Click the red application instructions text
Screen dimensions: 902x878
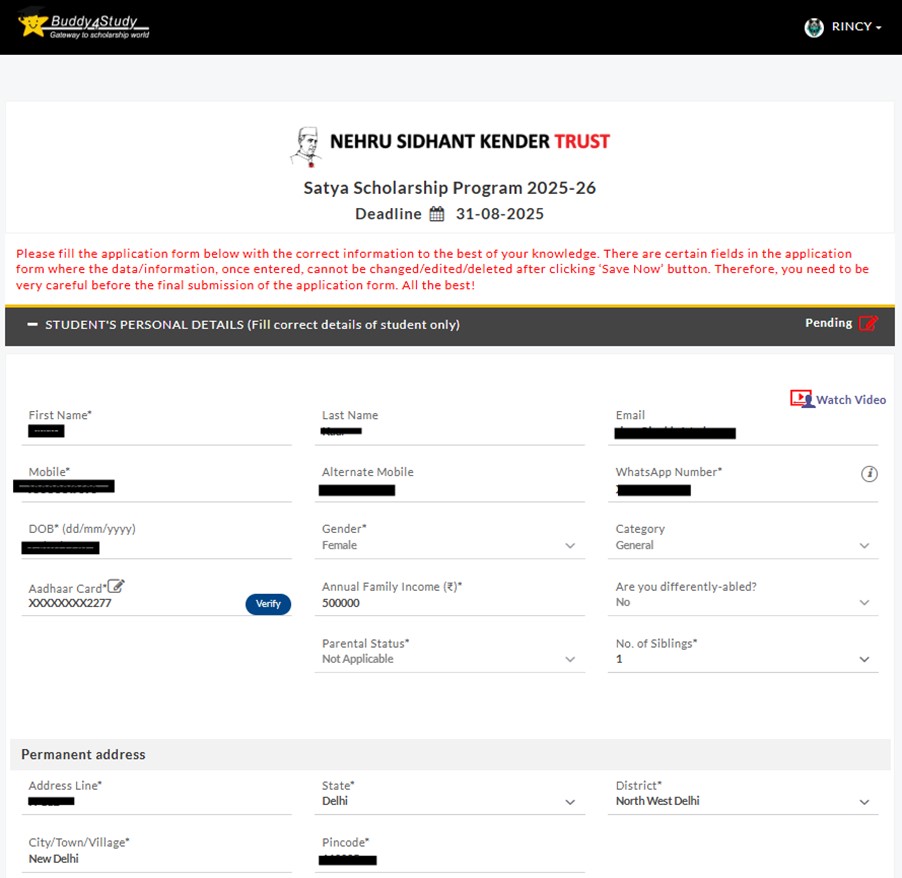click(x=442, y=269)
